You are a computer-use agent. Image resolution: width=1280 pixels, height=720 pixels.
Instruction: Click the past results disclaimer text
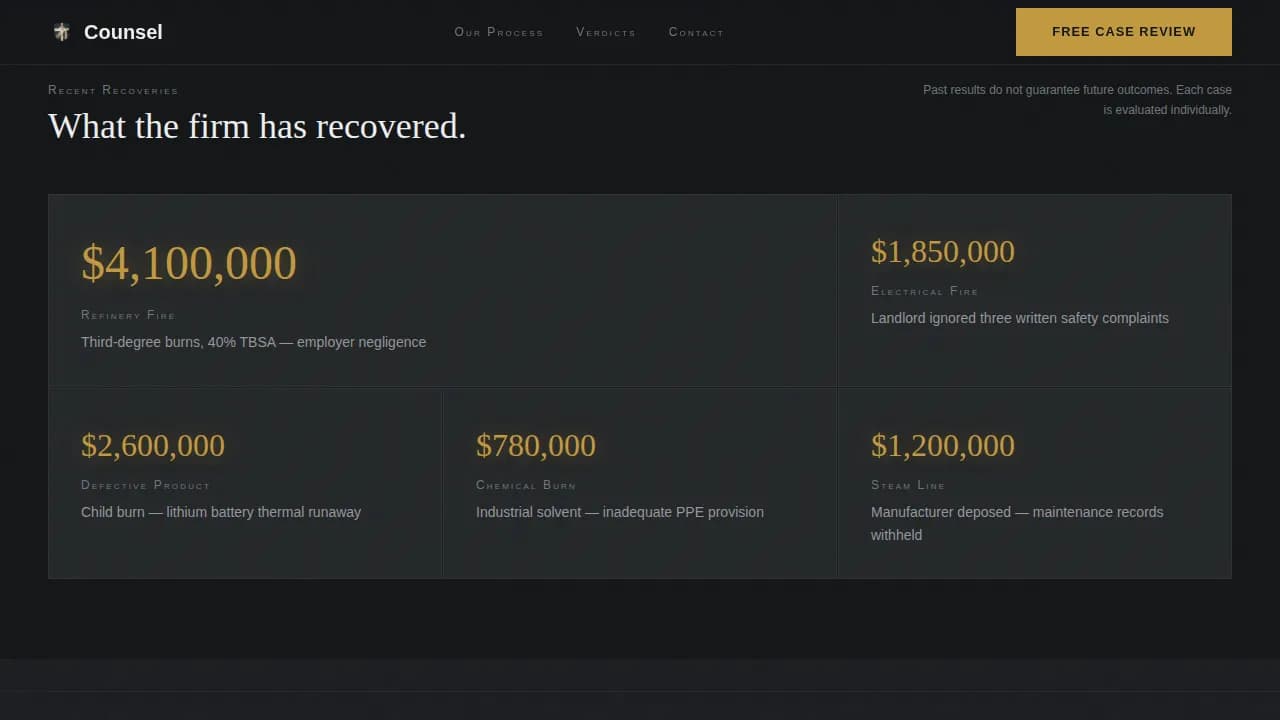tap(1077, 99)
